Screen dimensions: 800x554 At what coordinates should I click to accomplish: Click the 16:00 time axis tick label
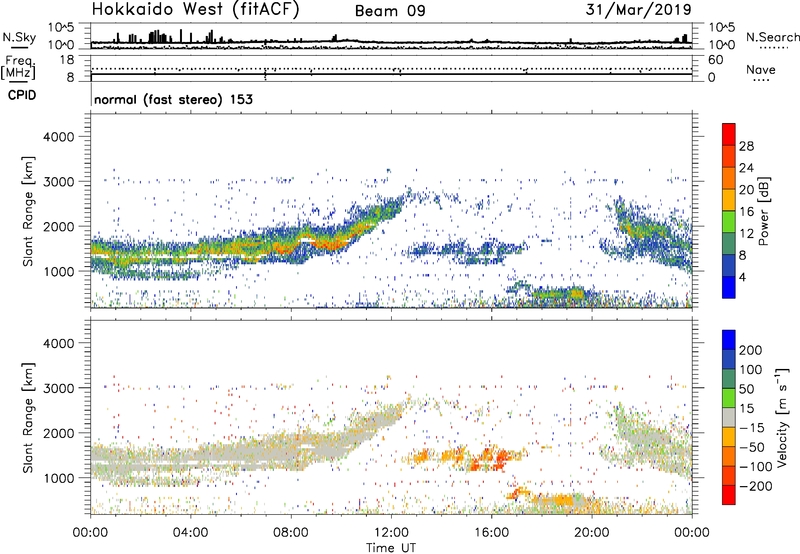click(x=491, y=533)
